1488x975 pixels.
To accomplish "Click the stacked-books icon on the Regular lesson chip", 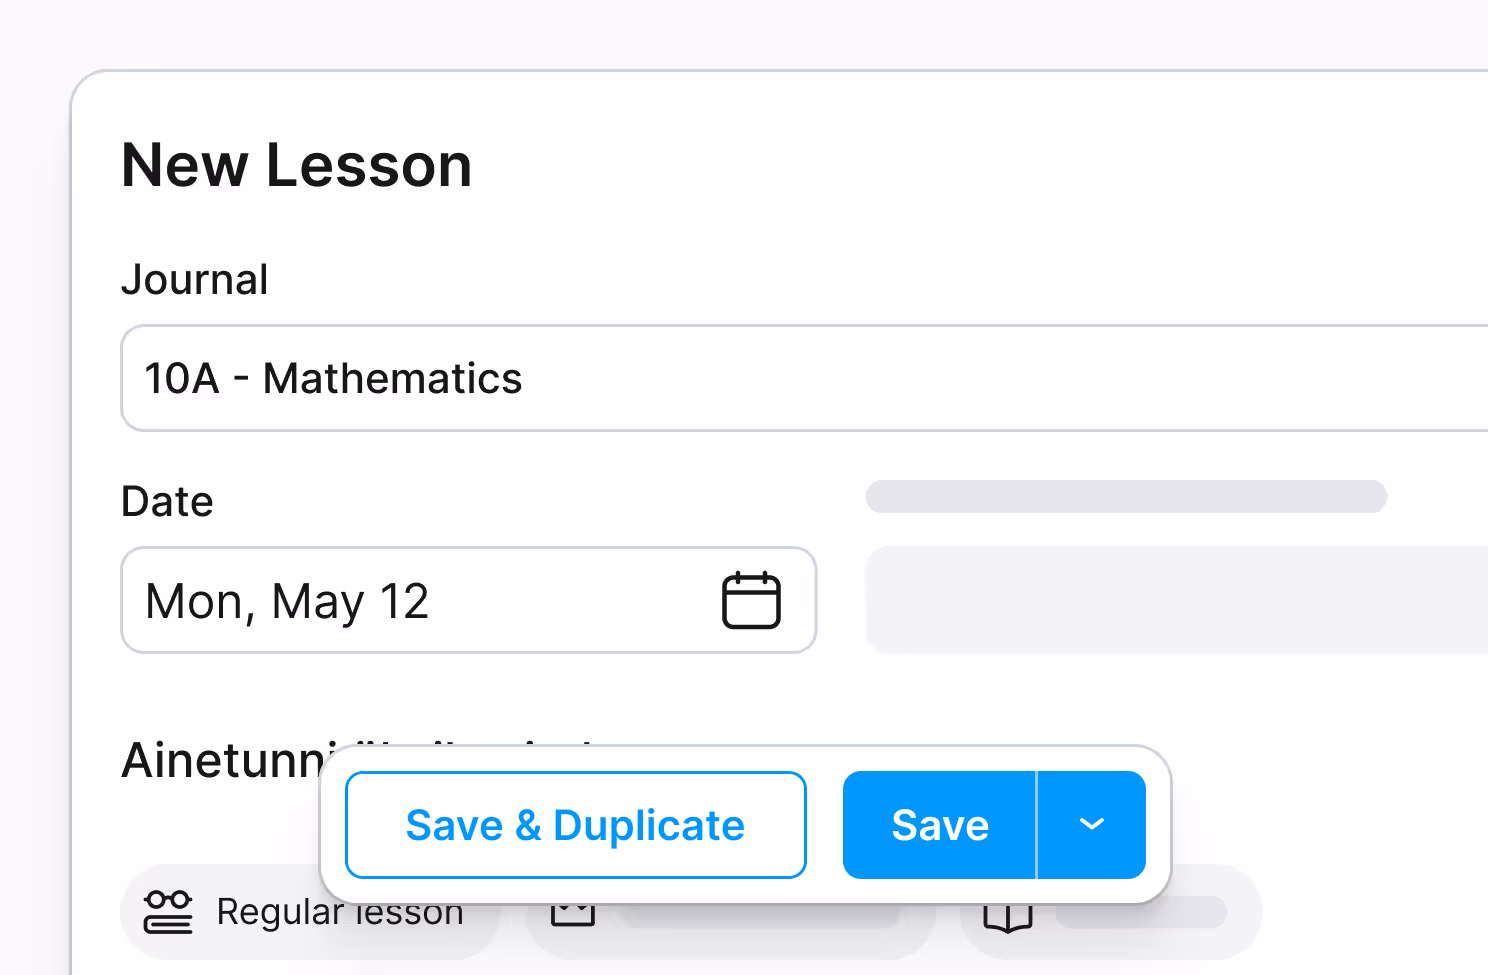I will pyautogui.click(x=168, y=911).
